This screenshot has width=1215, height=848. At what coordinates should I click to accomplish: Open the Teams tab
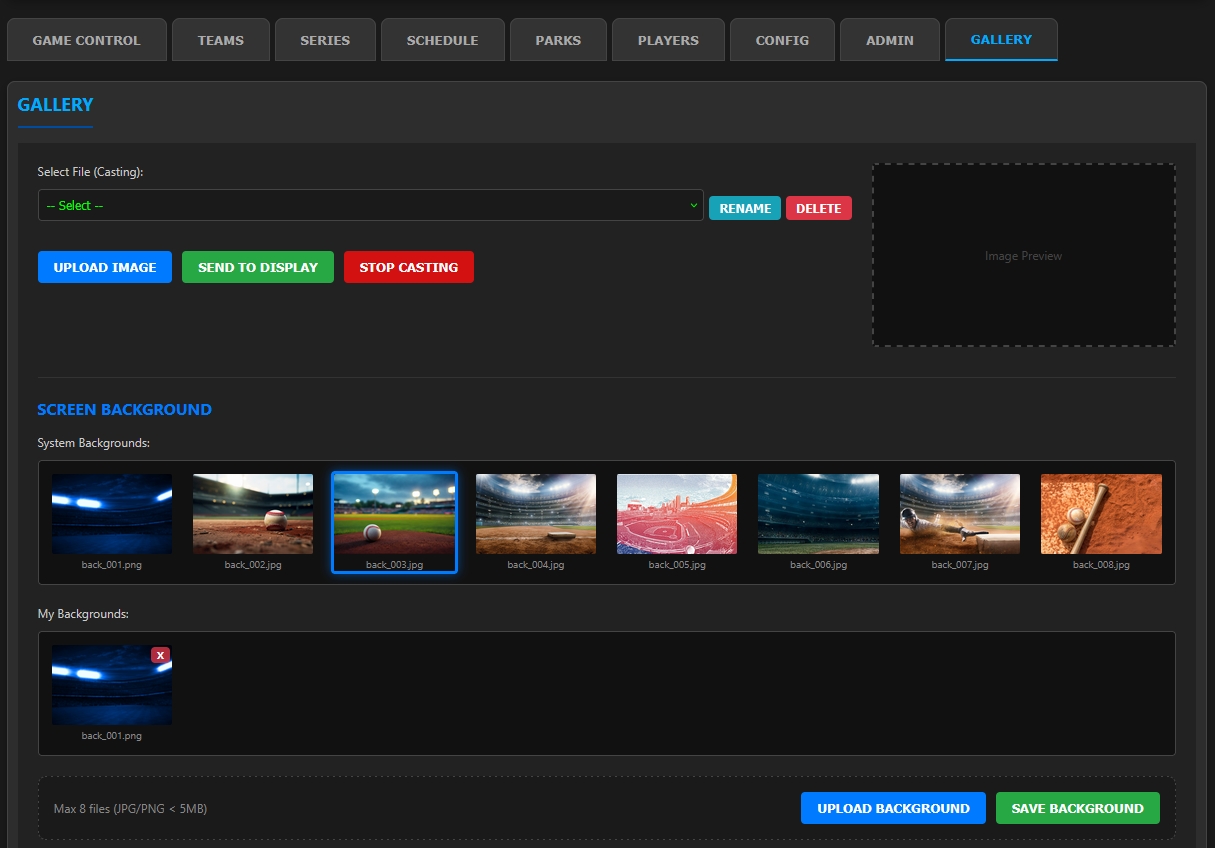click(221, 41)
